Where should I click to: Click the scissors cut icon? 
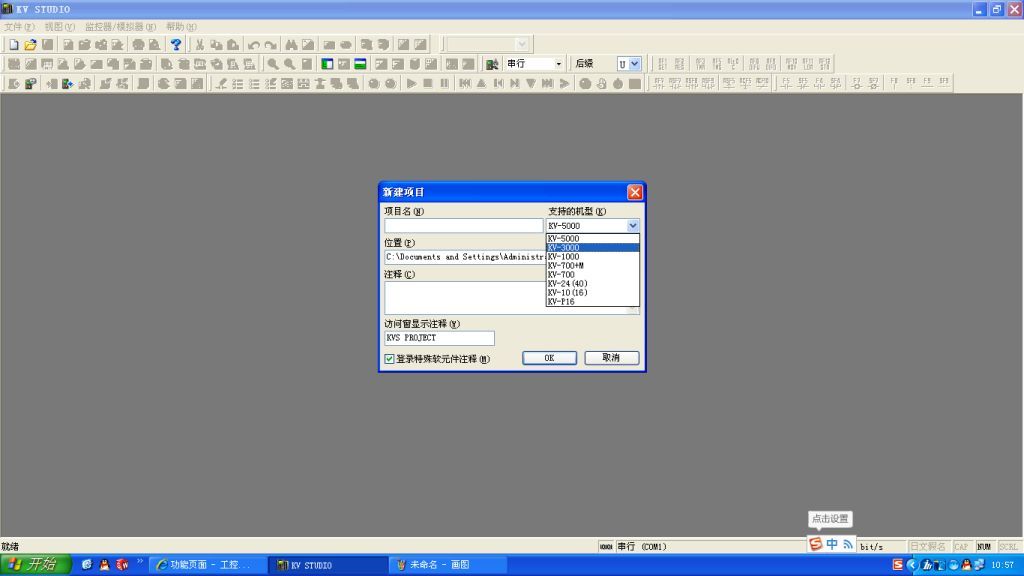pyautogui.click(x=200, y=45)
